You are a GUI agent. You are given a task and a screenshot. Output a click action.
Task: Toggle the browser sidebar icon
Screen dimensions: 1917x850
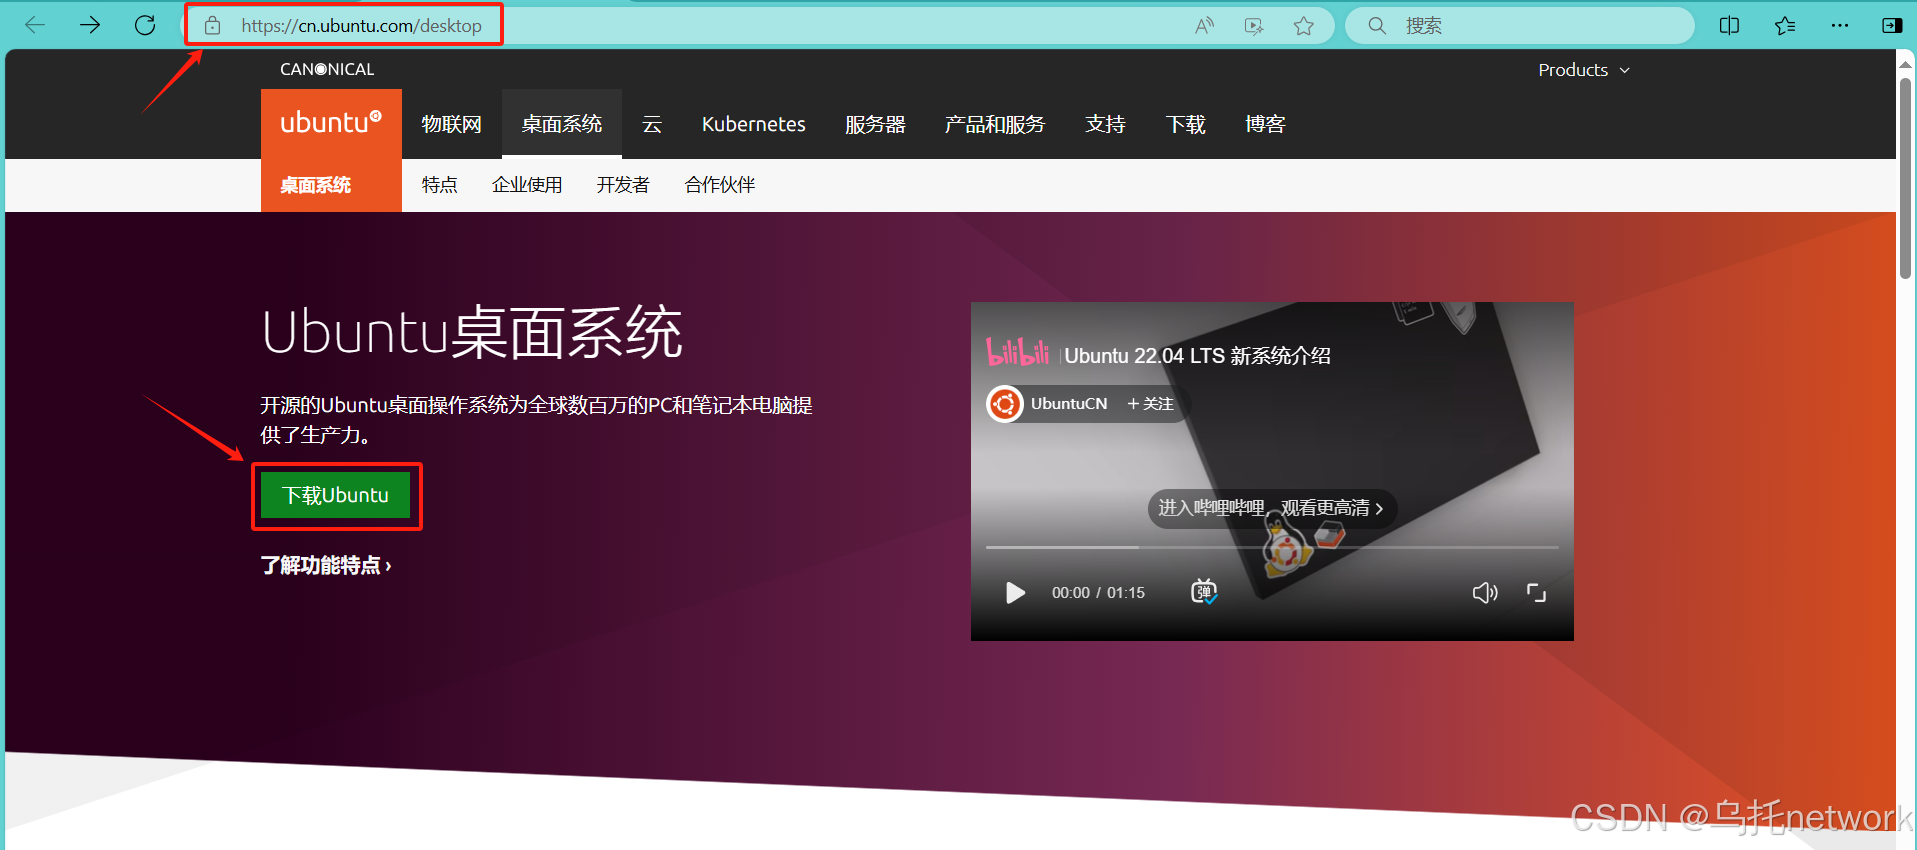(x=1892, y=26)
